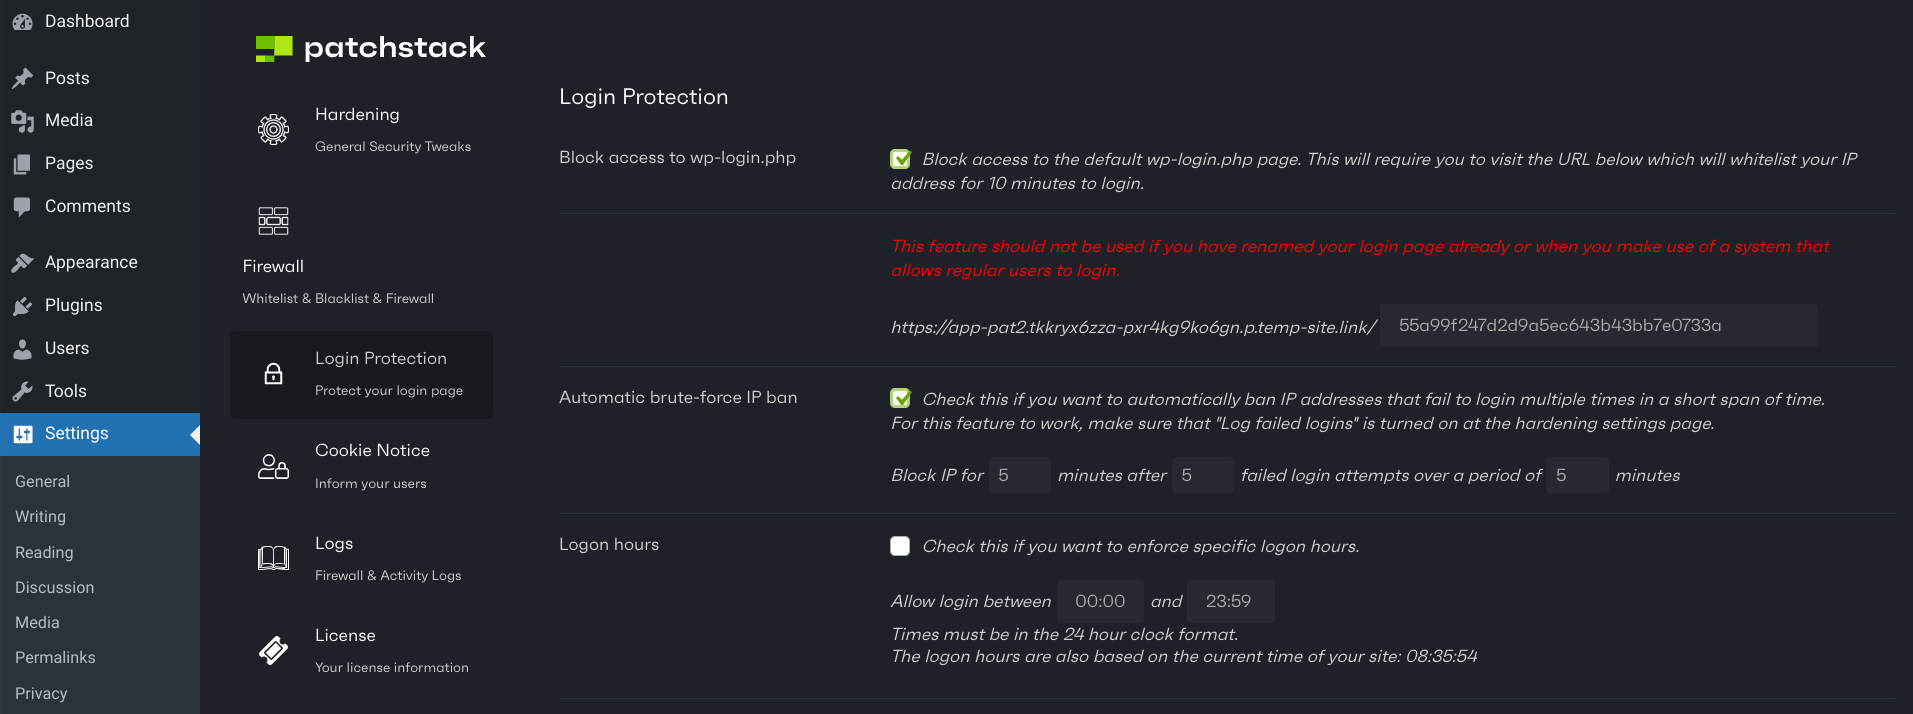Click the Block IP for minutes field
The width and height of the screenshot is (1913, 714).
[x=1019, y=476]
